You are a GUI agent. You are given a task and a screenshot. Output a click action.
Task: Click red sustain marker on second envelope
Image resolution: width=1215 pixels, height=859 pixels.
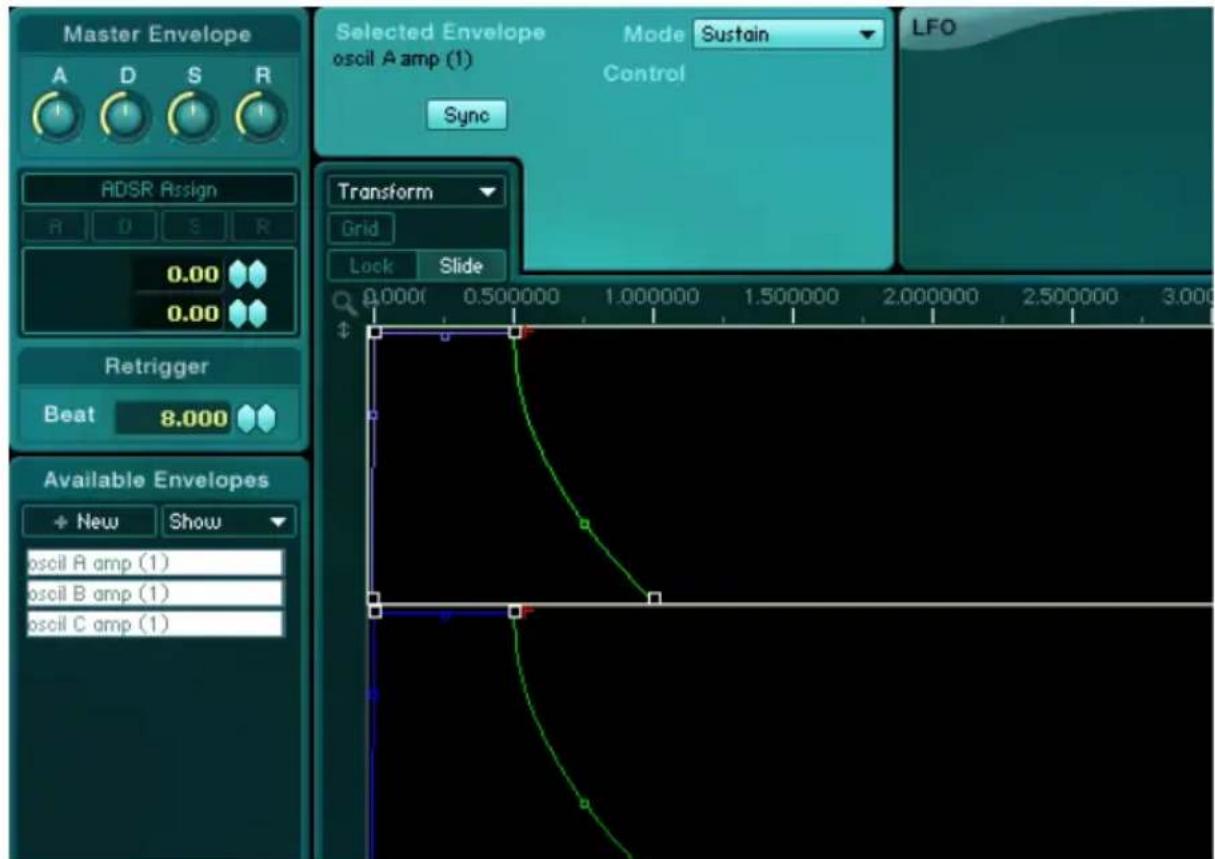527,609
